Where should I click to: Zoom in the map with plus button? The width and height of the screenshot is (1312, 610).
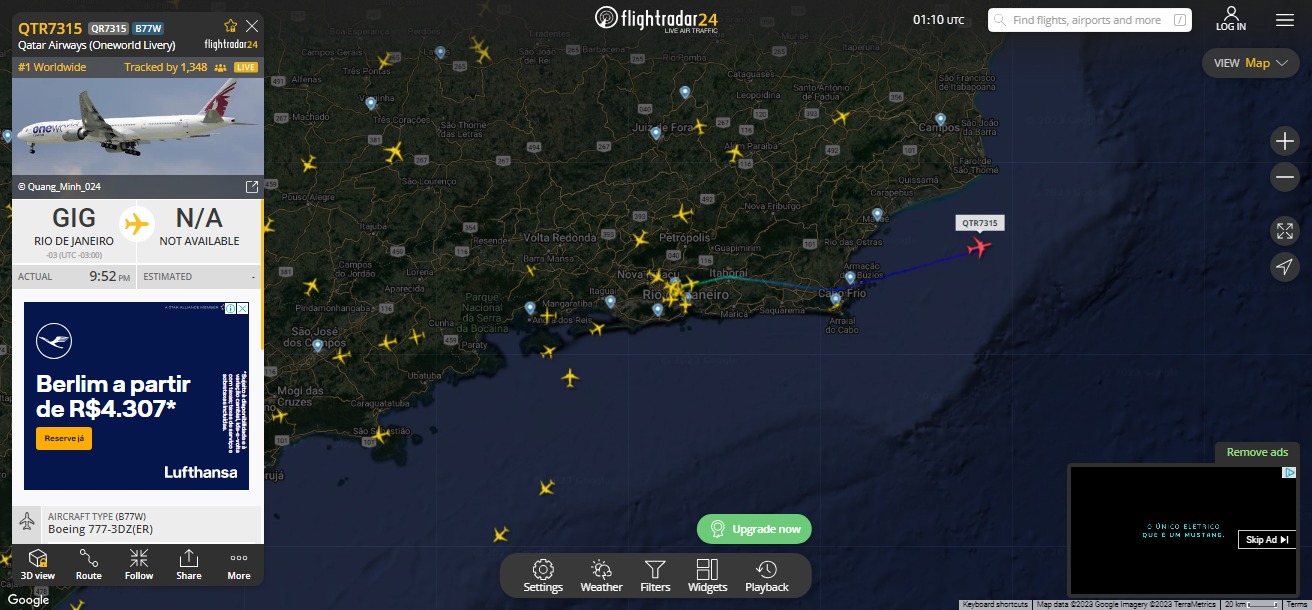[1285, 142]
